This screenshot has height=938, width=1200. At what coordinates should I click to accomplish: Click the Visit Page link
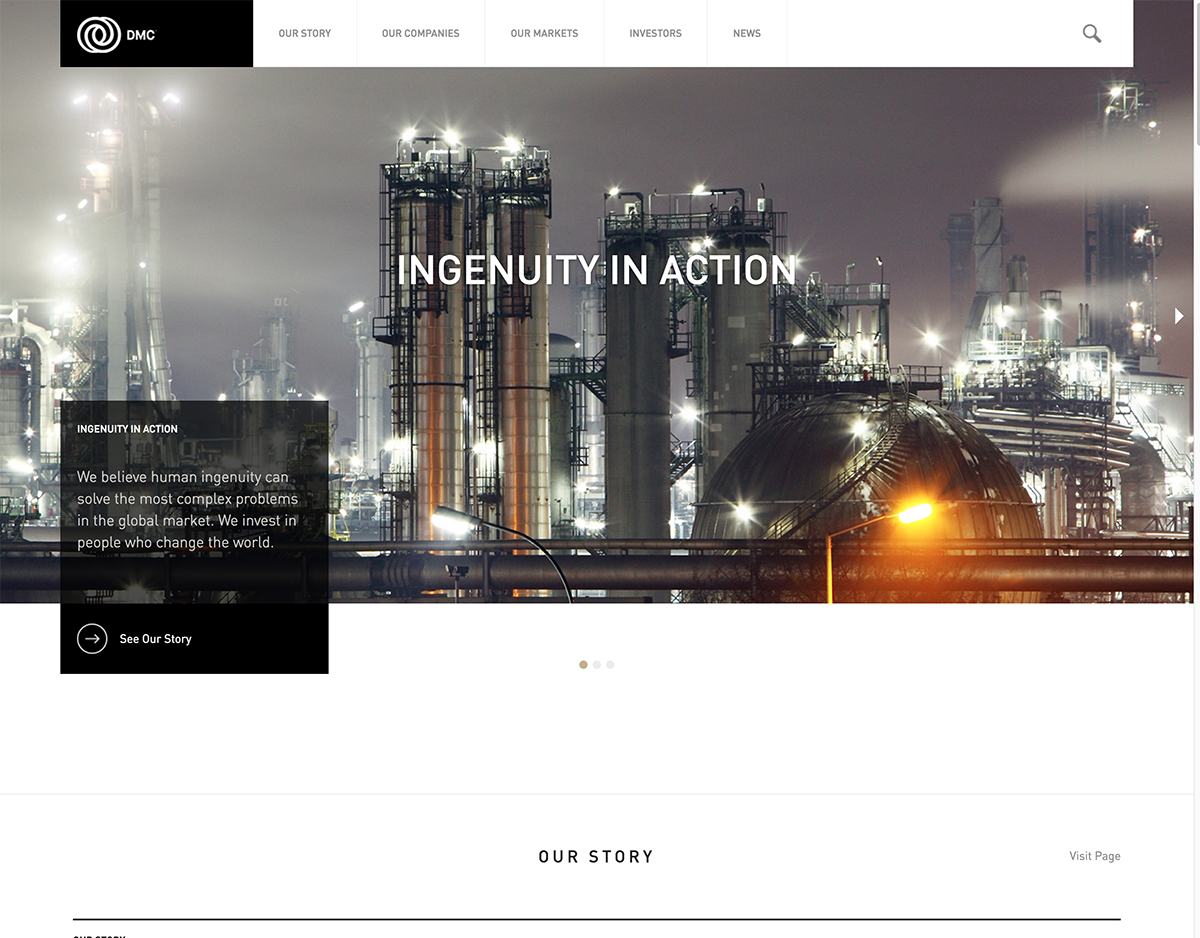[1095, 856]
